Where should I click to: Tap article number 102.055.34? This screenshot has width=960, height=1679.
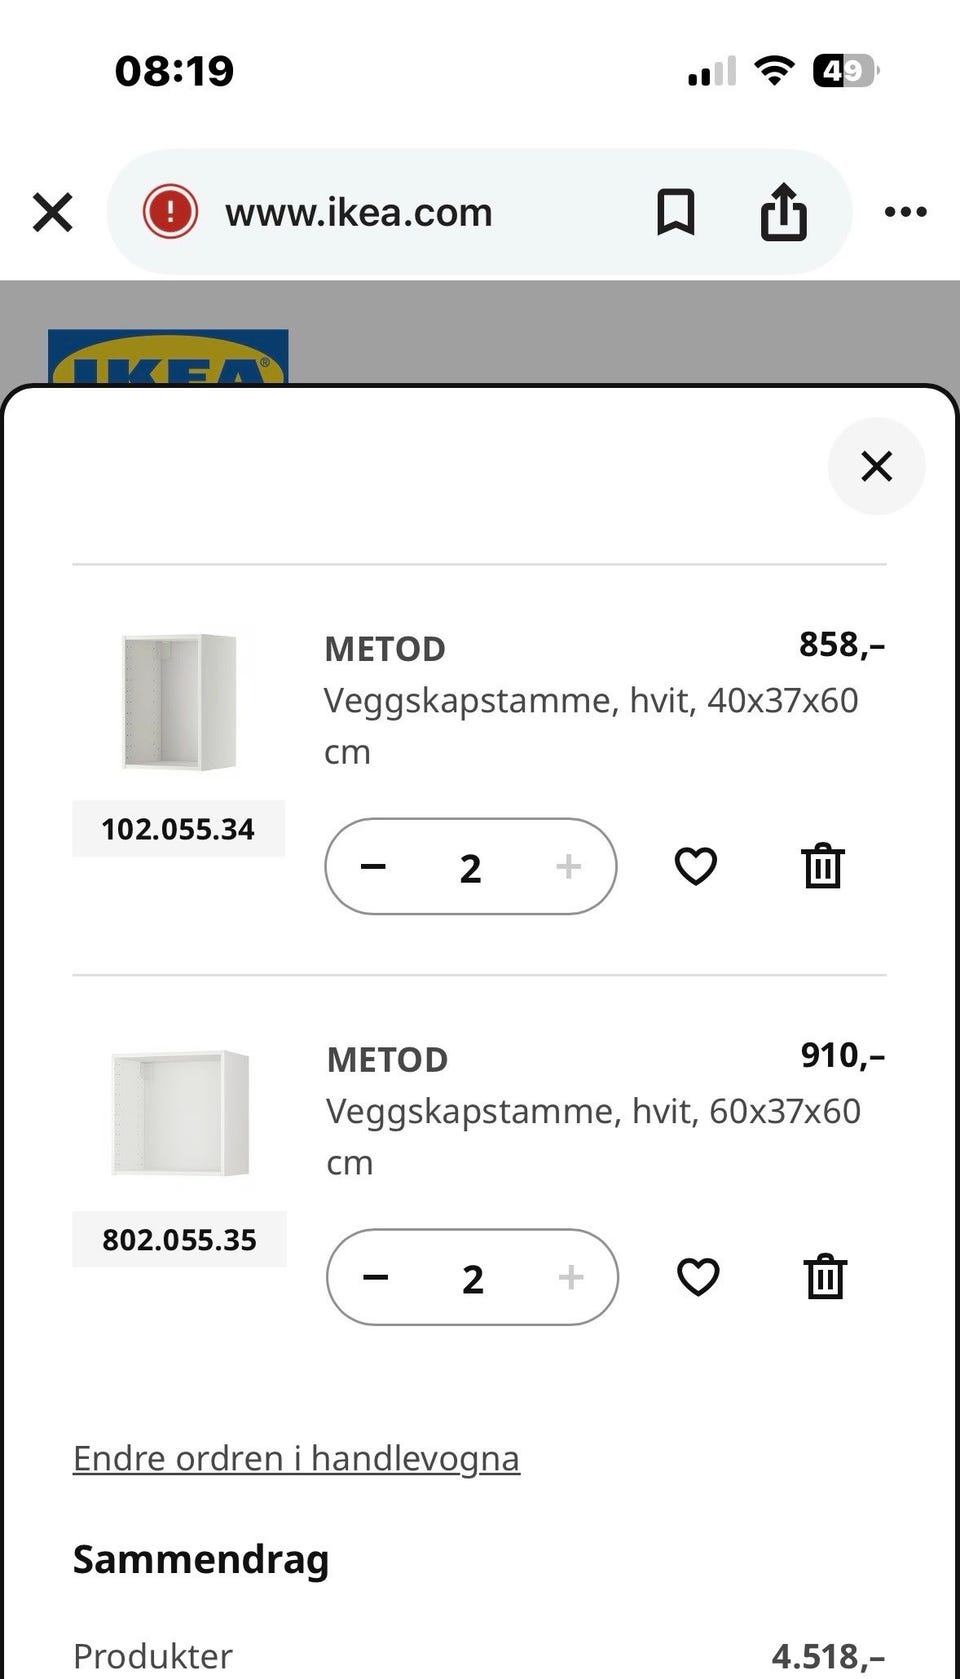178,829
